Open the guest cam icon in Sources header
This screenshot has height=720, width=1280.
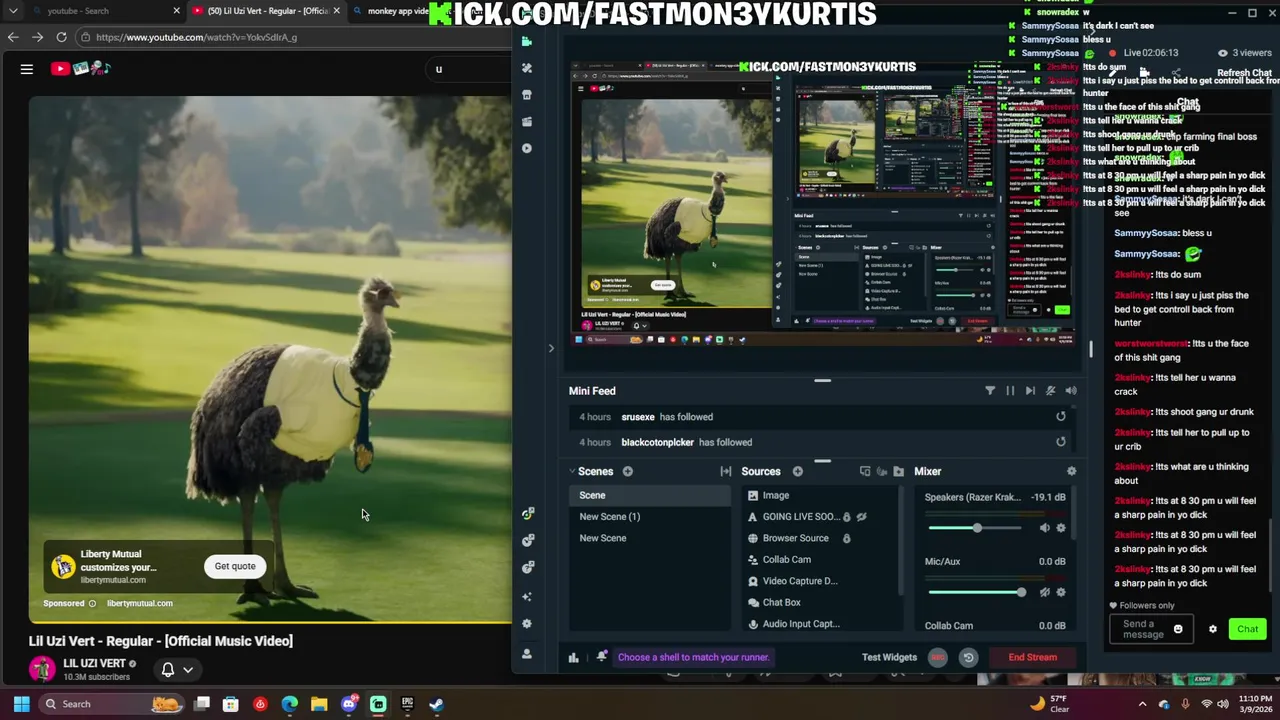tap(882, 471)
